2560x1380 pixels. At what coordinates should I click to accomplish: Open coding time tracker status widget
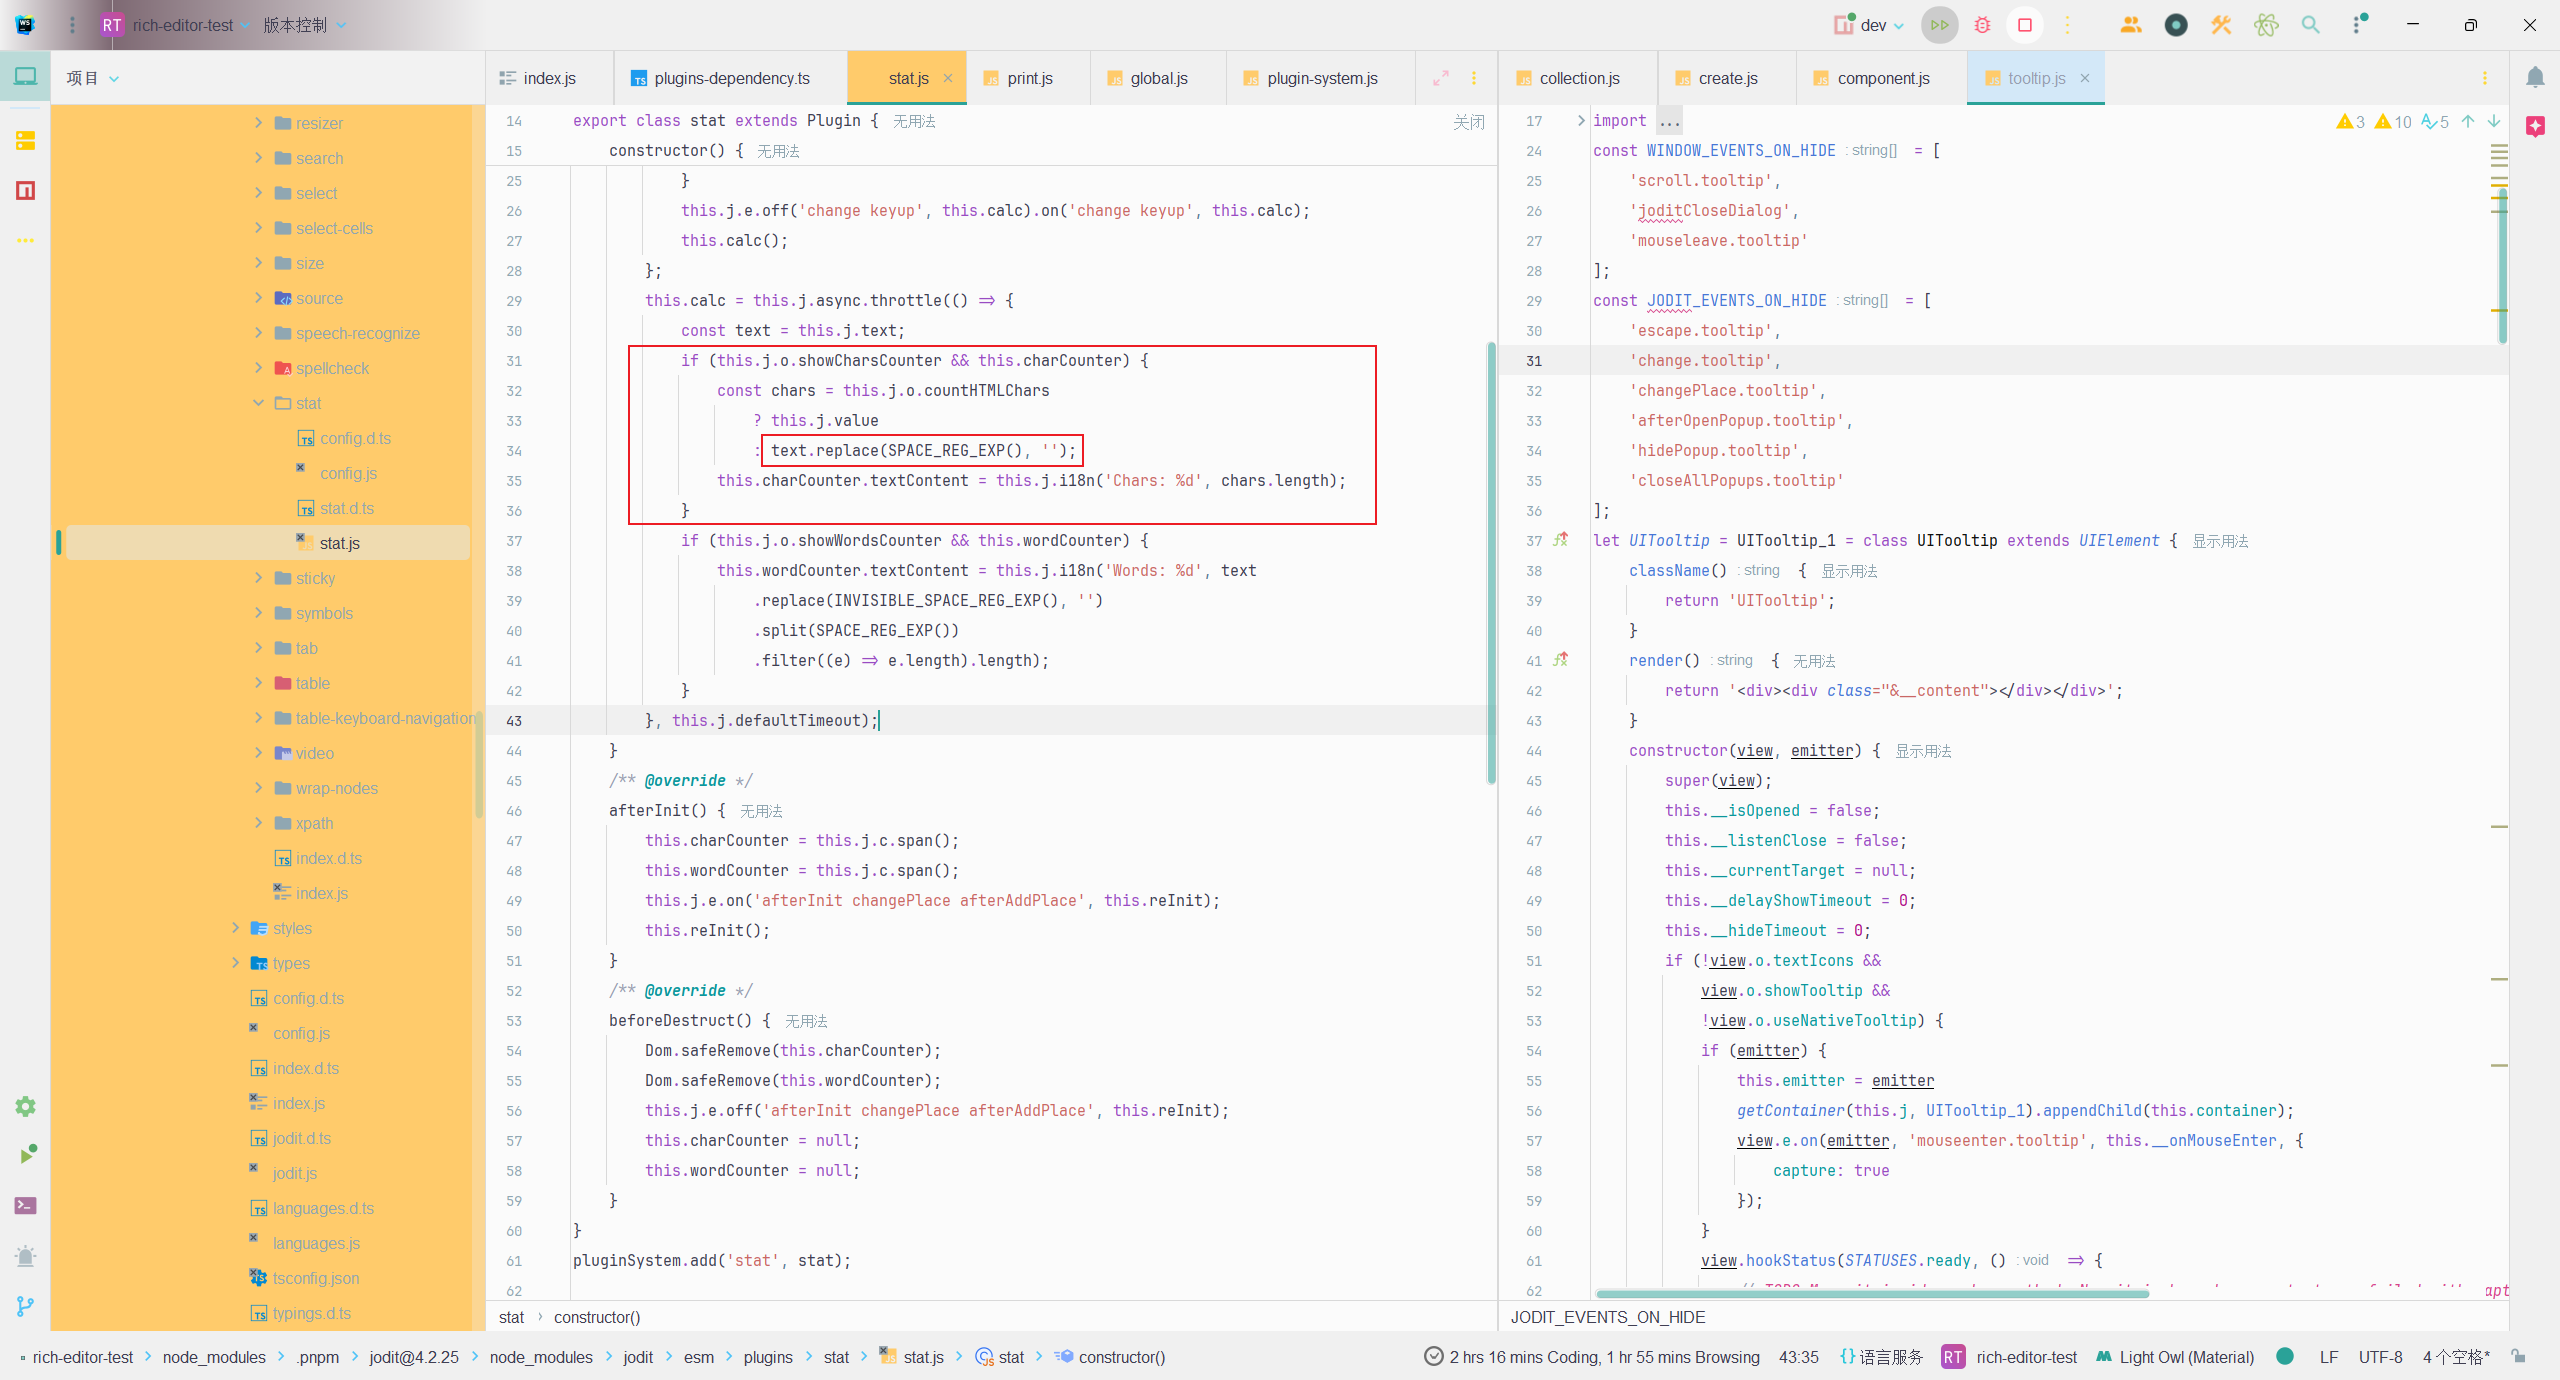point(1592,1356)
